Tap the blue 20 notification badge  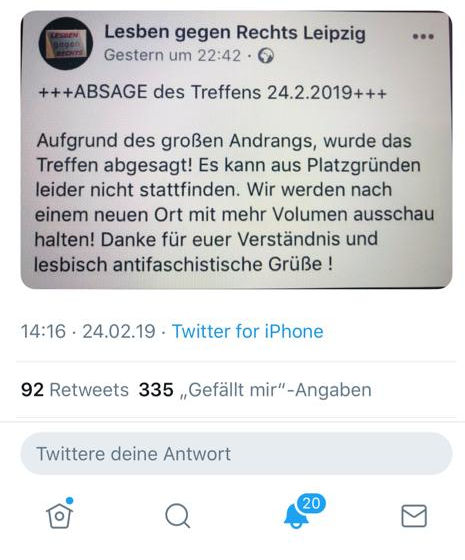pyautogui.click(x=311, y=504)
